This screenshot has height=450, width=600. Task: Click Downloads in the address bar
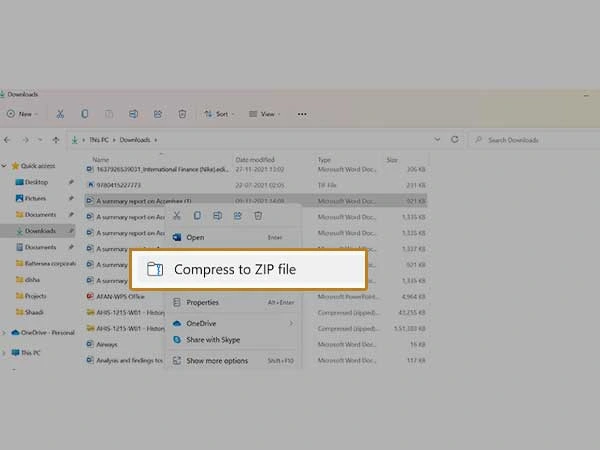tap(135, 140)
